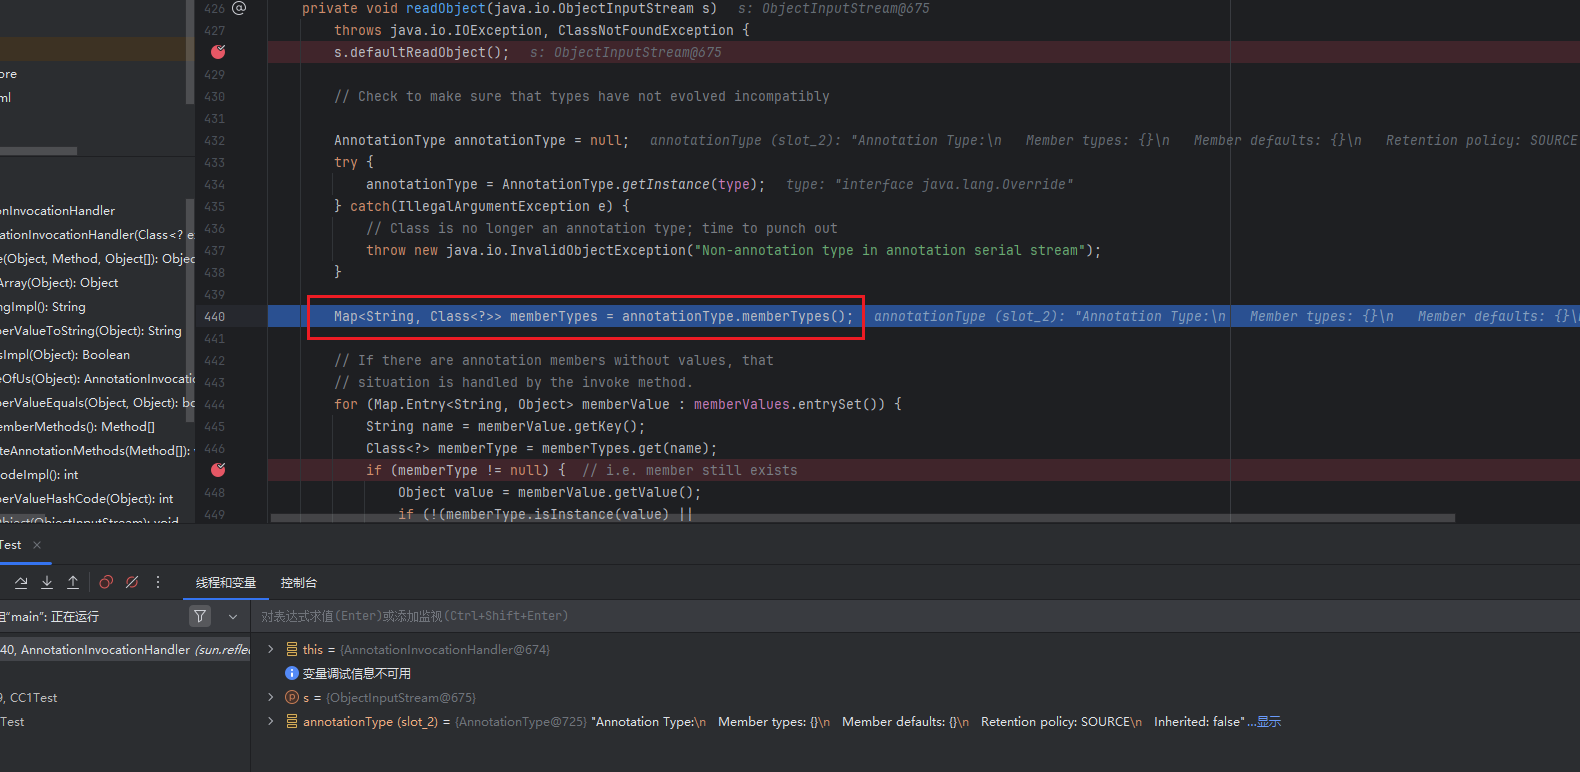The width and height of the screenshot is (1580, 772).
Task: Select the 线程和变量 tab
Action: (226, 583)
